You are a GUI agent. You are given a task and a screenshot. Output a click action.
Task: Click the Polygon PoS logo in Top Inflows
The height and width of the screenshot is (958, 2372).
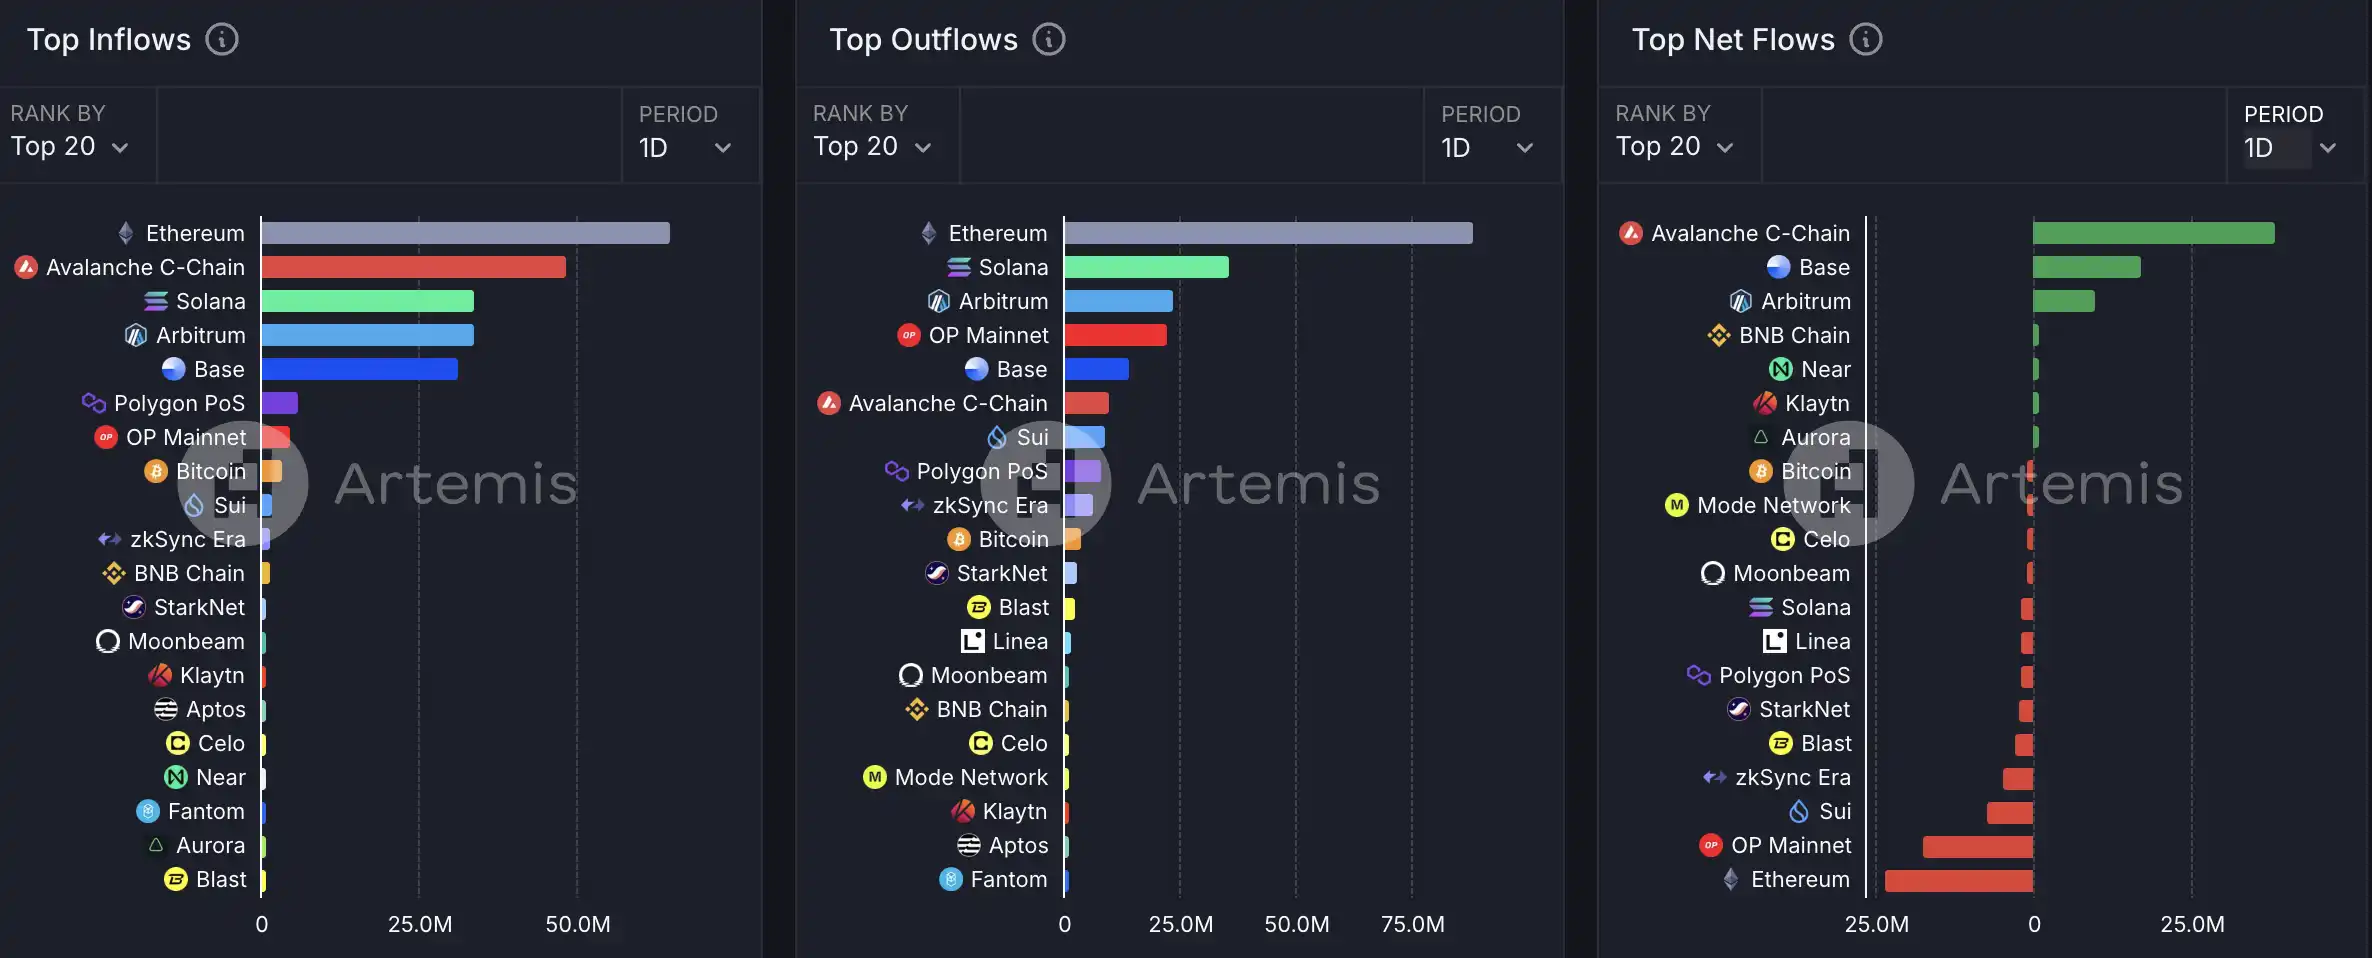94,403
